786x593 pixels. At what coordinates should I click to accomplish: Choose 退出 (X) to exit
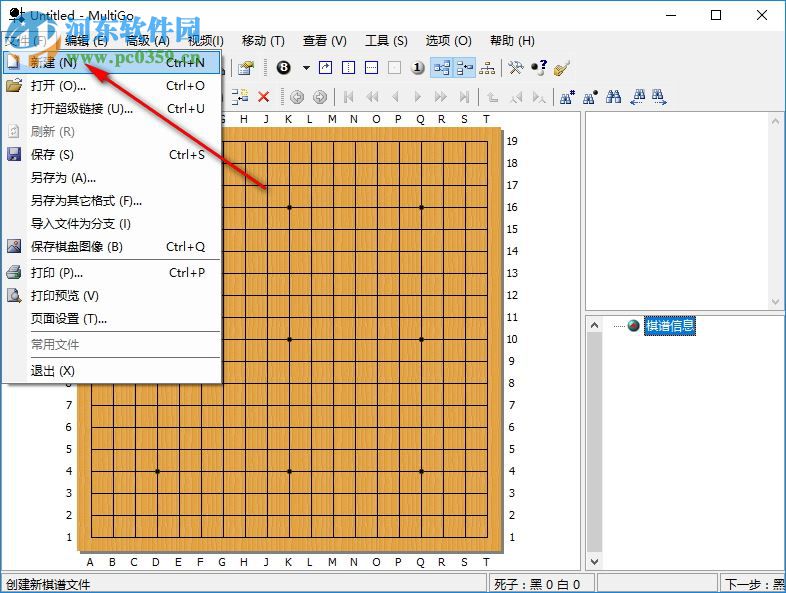tap(112, 371)
